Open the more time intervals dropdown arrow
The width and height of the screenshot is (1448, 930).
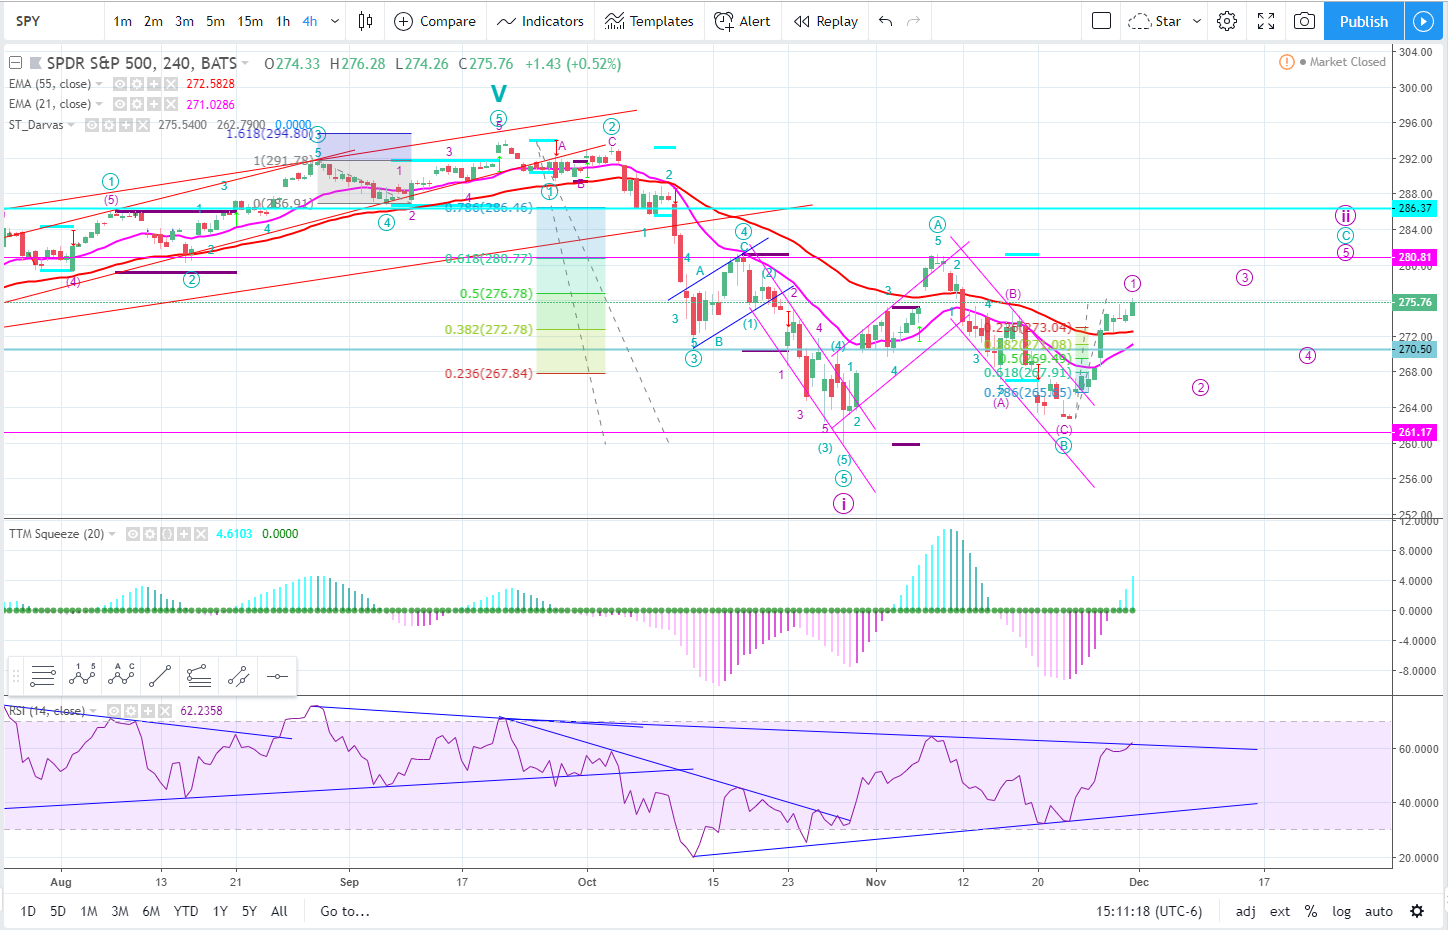335,21
